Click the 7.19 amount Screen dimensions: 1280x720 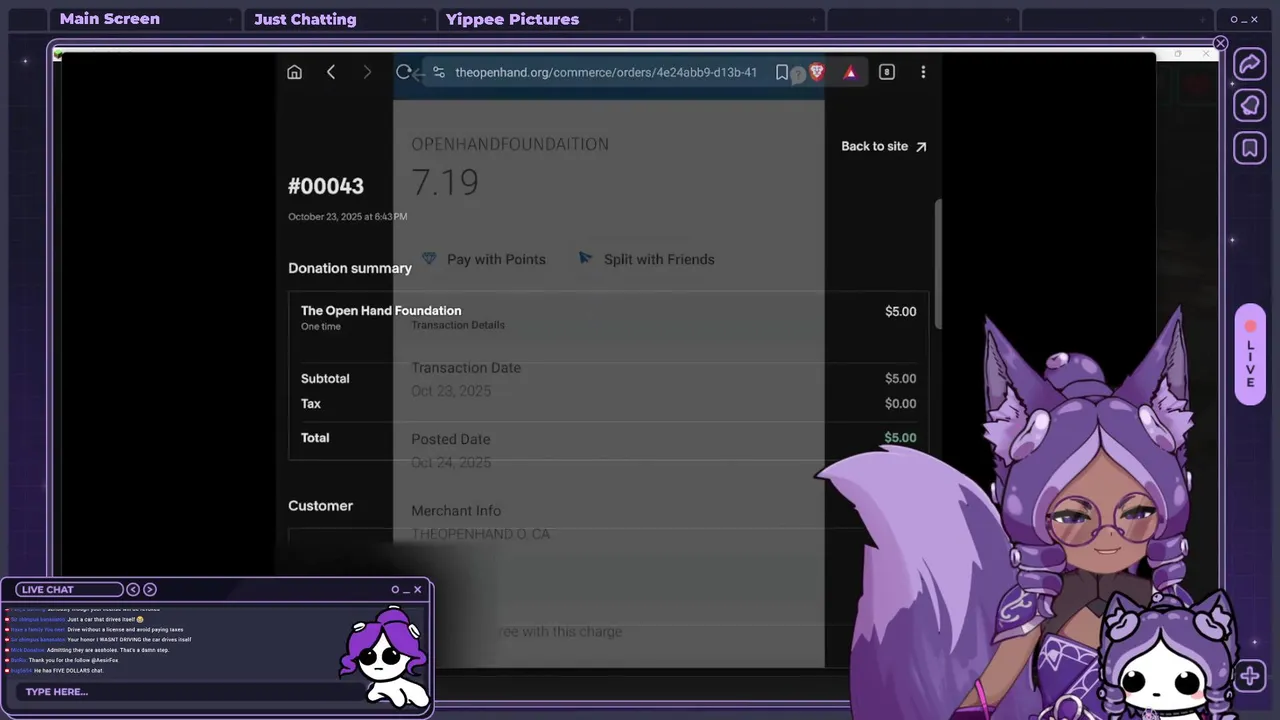(445, 182)
